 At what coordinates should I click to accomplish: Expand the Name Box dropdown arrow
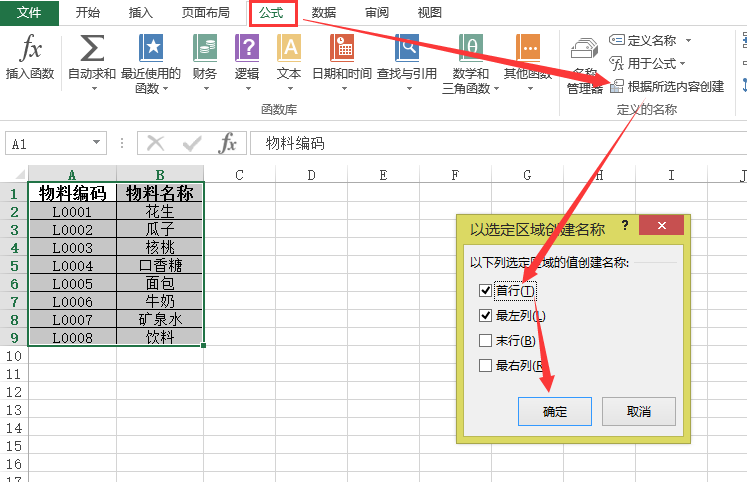tap(97, 144)
